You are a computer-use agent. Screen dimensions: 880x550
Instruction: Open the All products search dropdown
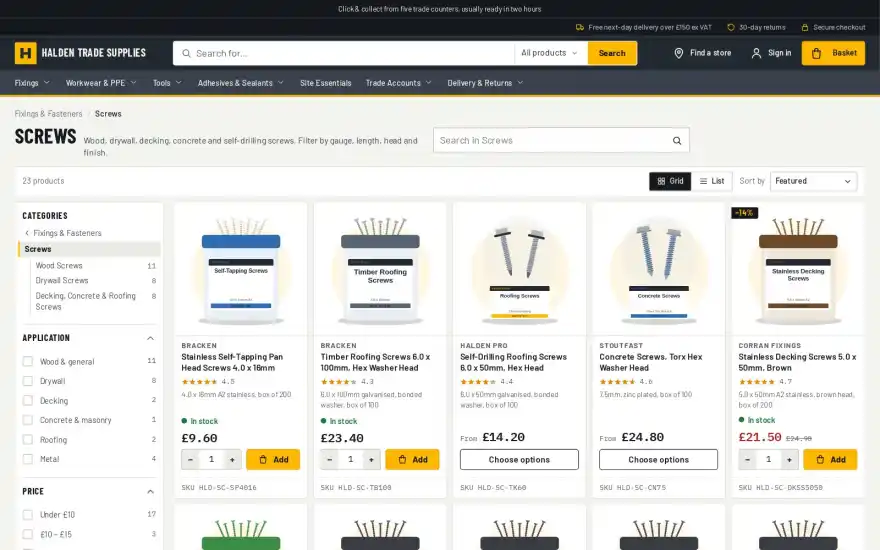[550, 53]
